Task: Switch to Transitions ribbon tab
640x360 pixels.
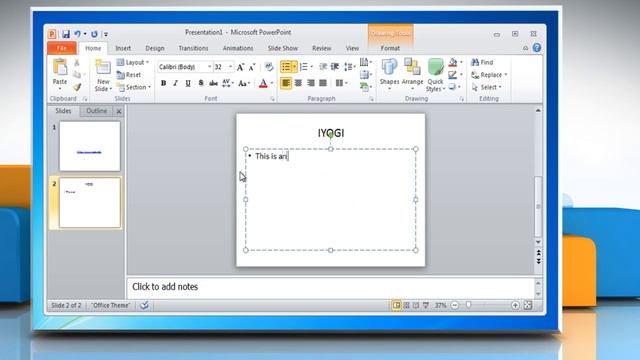Action: (x=193, y=48)
